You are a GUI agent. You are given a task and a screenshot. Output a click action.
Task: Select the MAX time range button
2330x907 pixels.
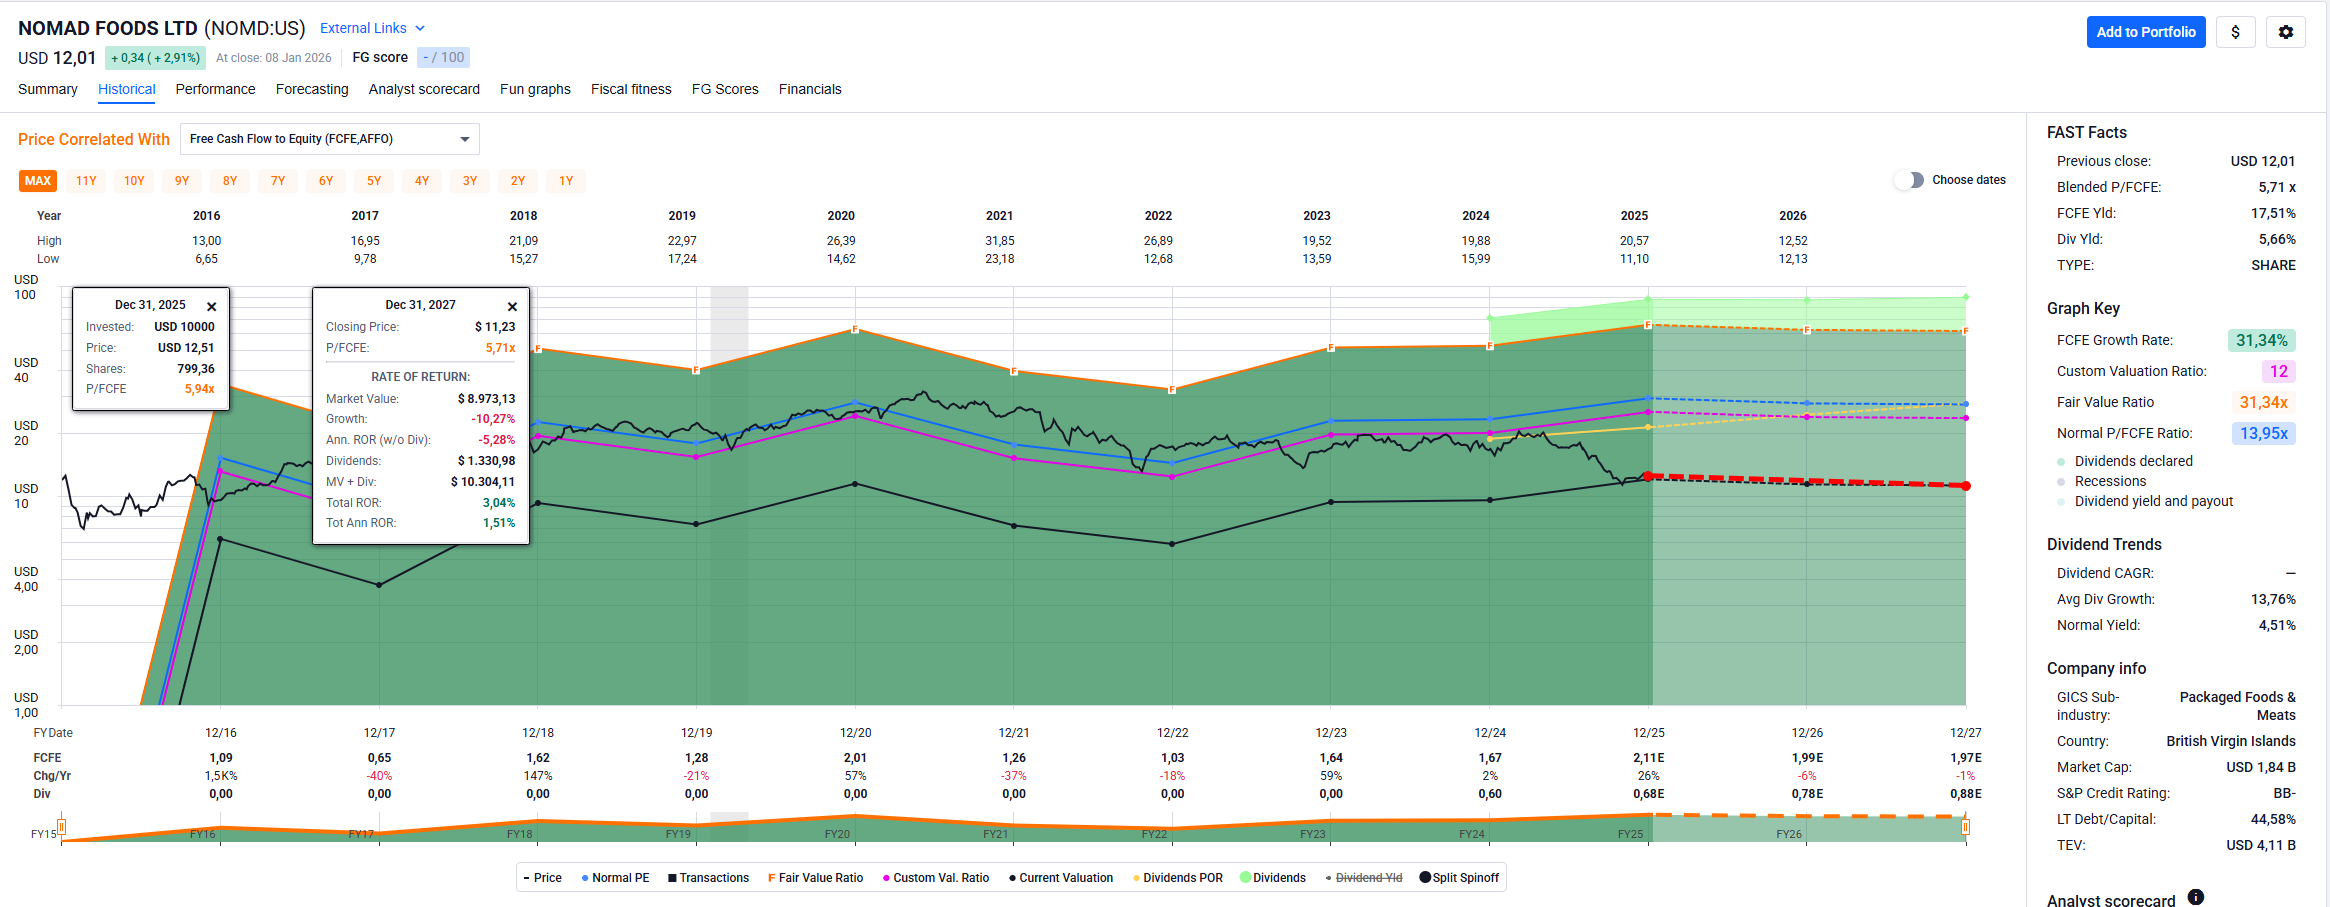pos(38,181)
